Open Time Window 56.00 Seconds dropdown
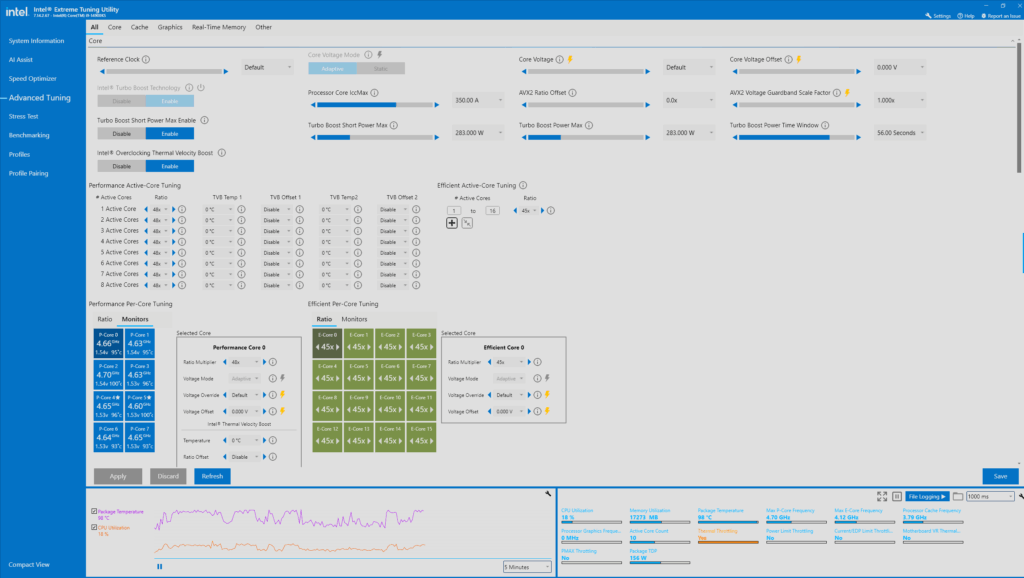Screen dimensions: 1024x578 (901, 133)
